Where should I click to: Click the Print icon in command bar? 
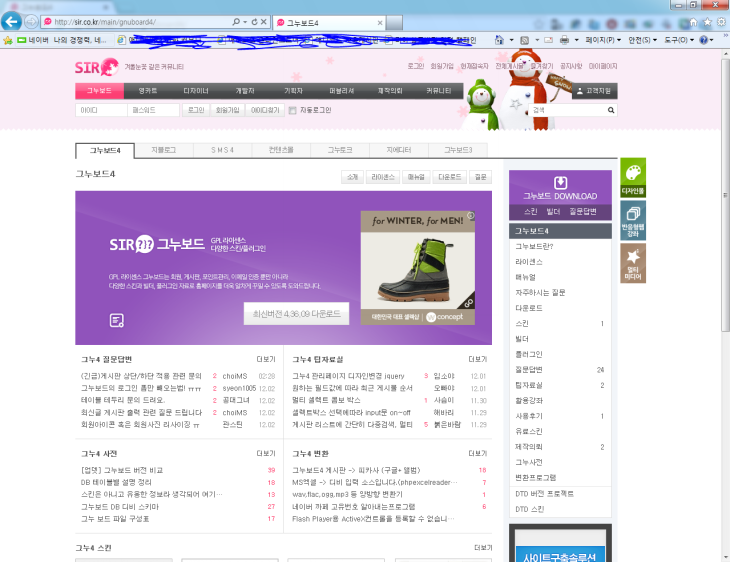pyautogui.click(x=564, y=41)
